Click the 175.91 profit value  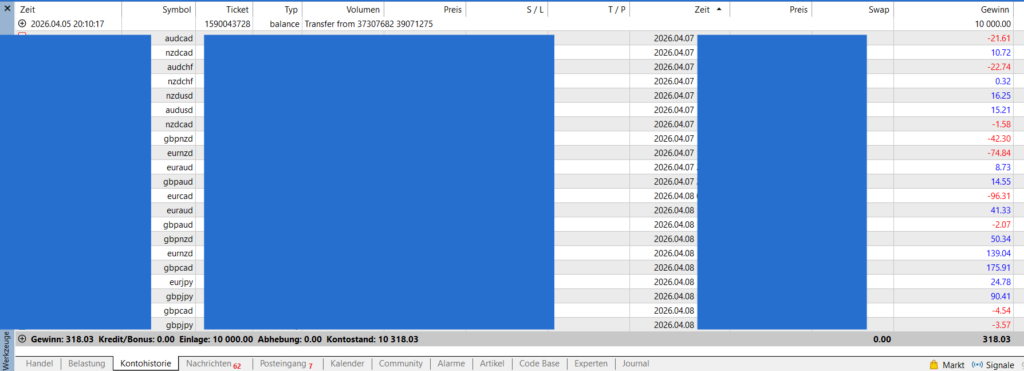point(999,267)
